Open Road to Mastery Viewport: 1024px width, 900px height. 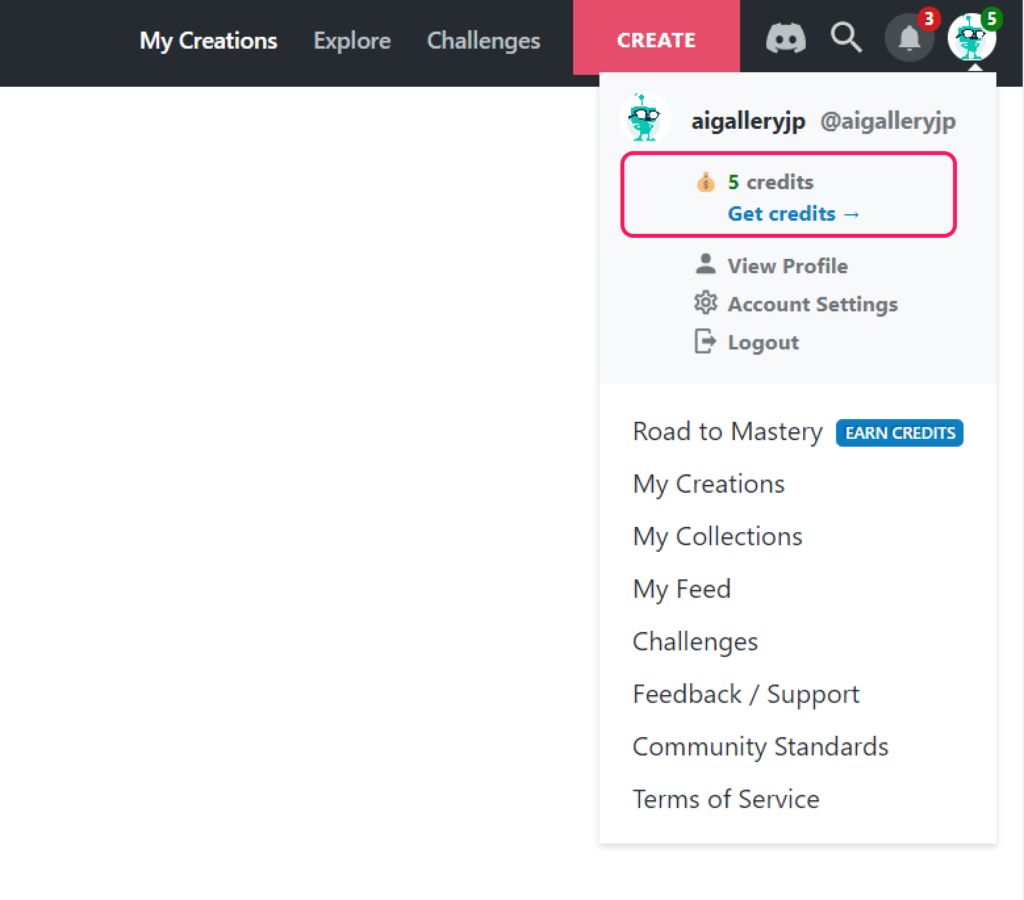(728, 432)
